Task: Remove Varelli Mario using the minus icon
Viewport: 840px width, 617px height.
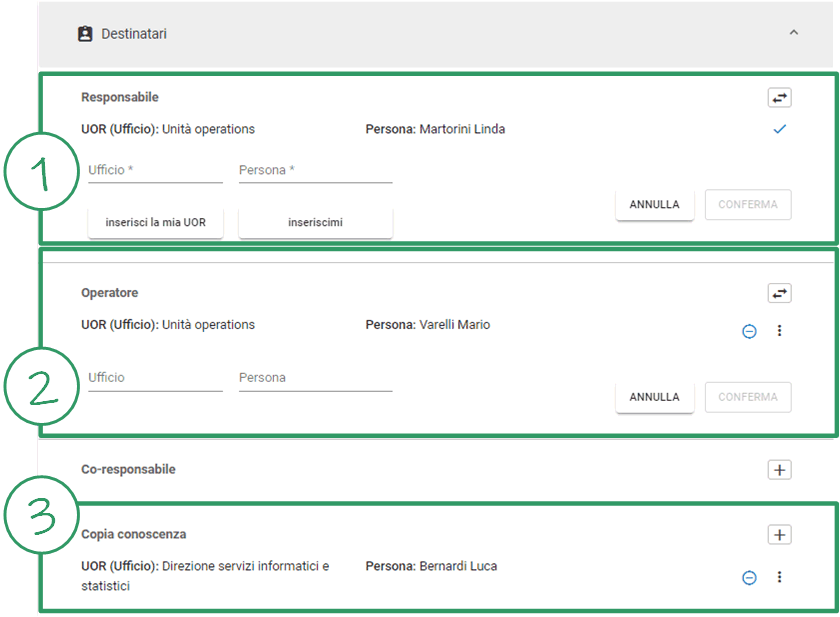Action: point(749,331)
